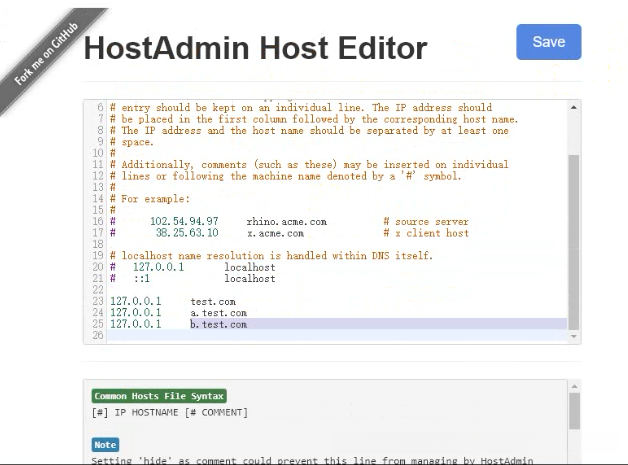Click on b.test.com host entry

click(x=218, y=324)
